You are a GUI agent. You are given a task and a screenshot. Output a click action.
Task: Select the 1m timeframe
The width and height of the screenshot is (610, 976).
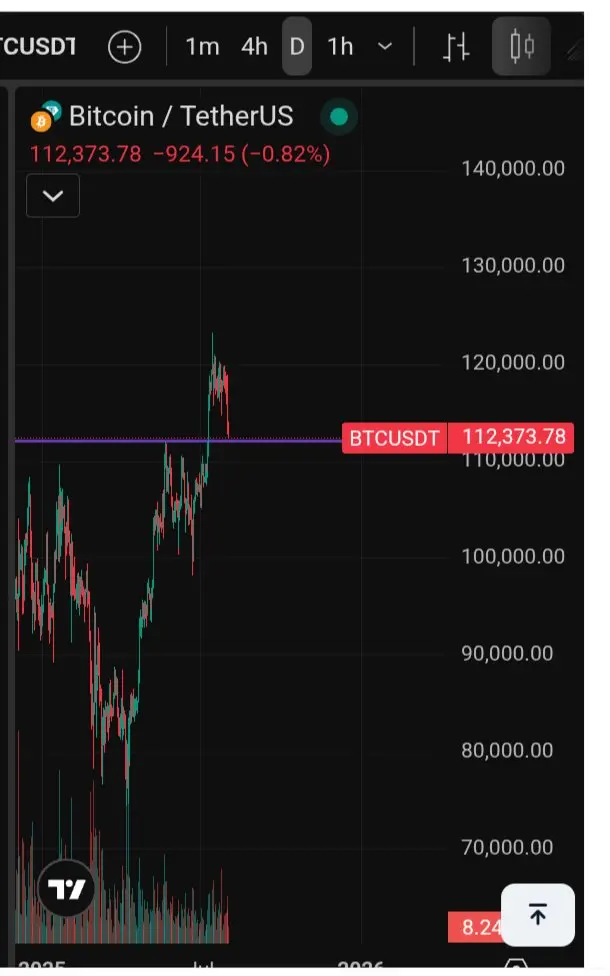point(202,47)
